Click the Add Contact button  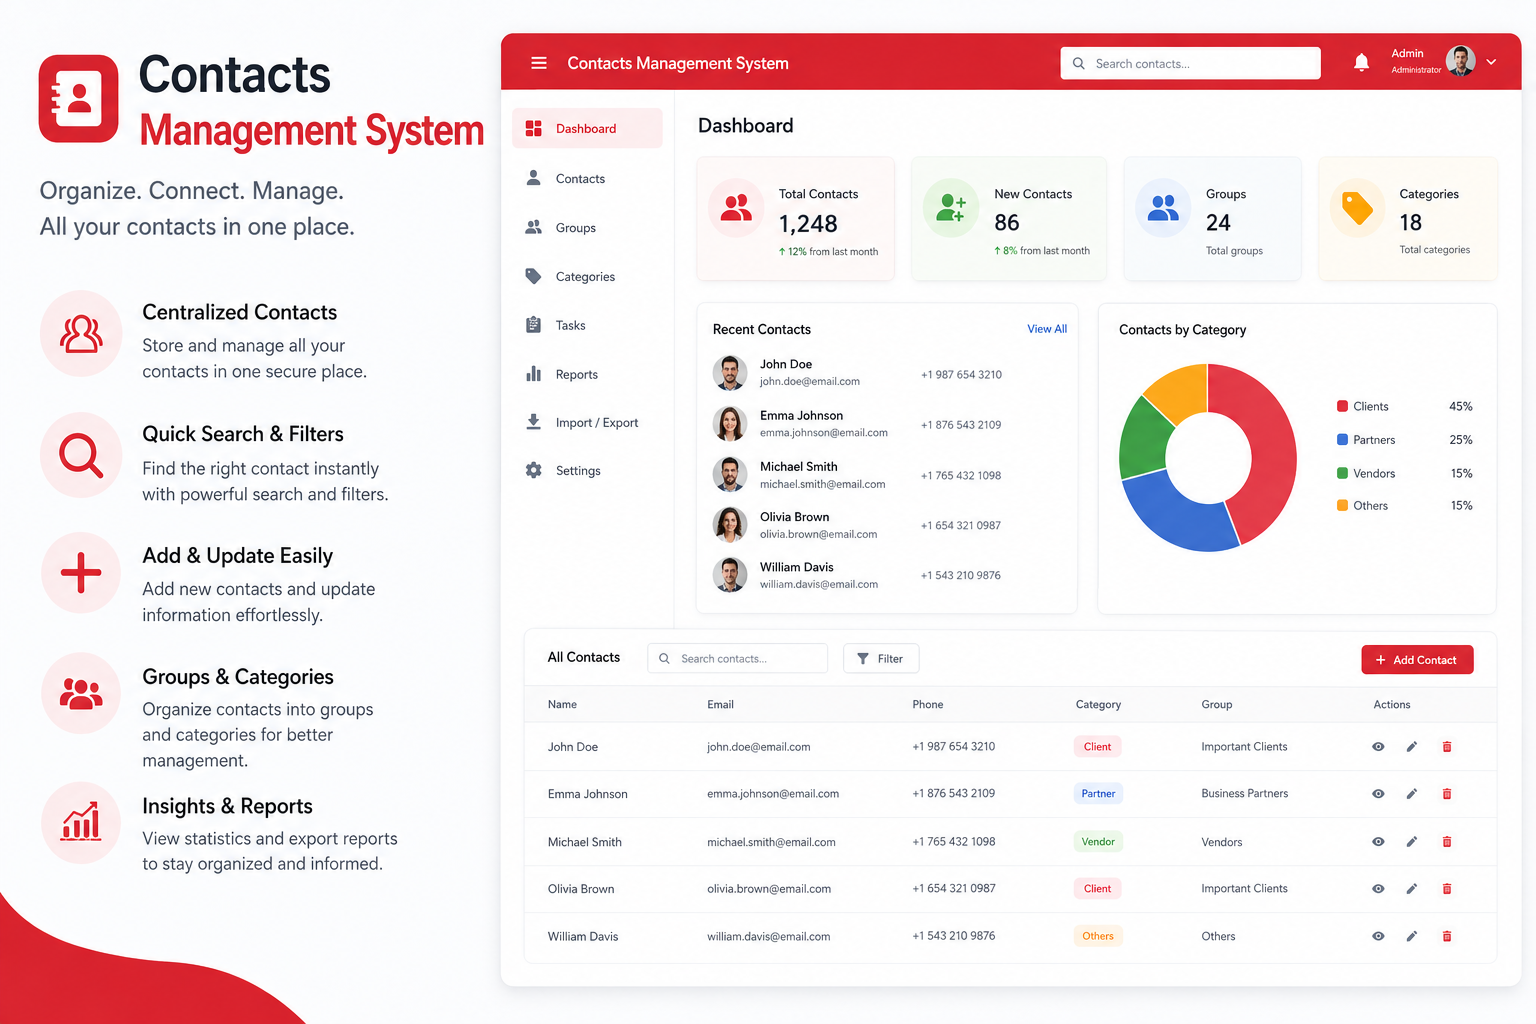pyautogui.click(x=1417, y=660)
